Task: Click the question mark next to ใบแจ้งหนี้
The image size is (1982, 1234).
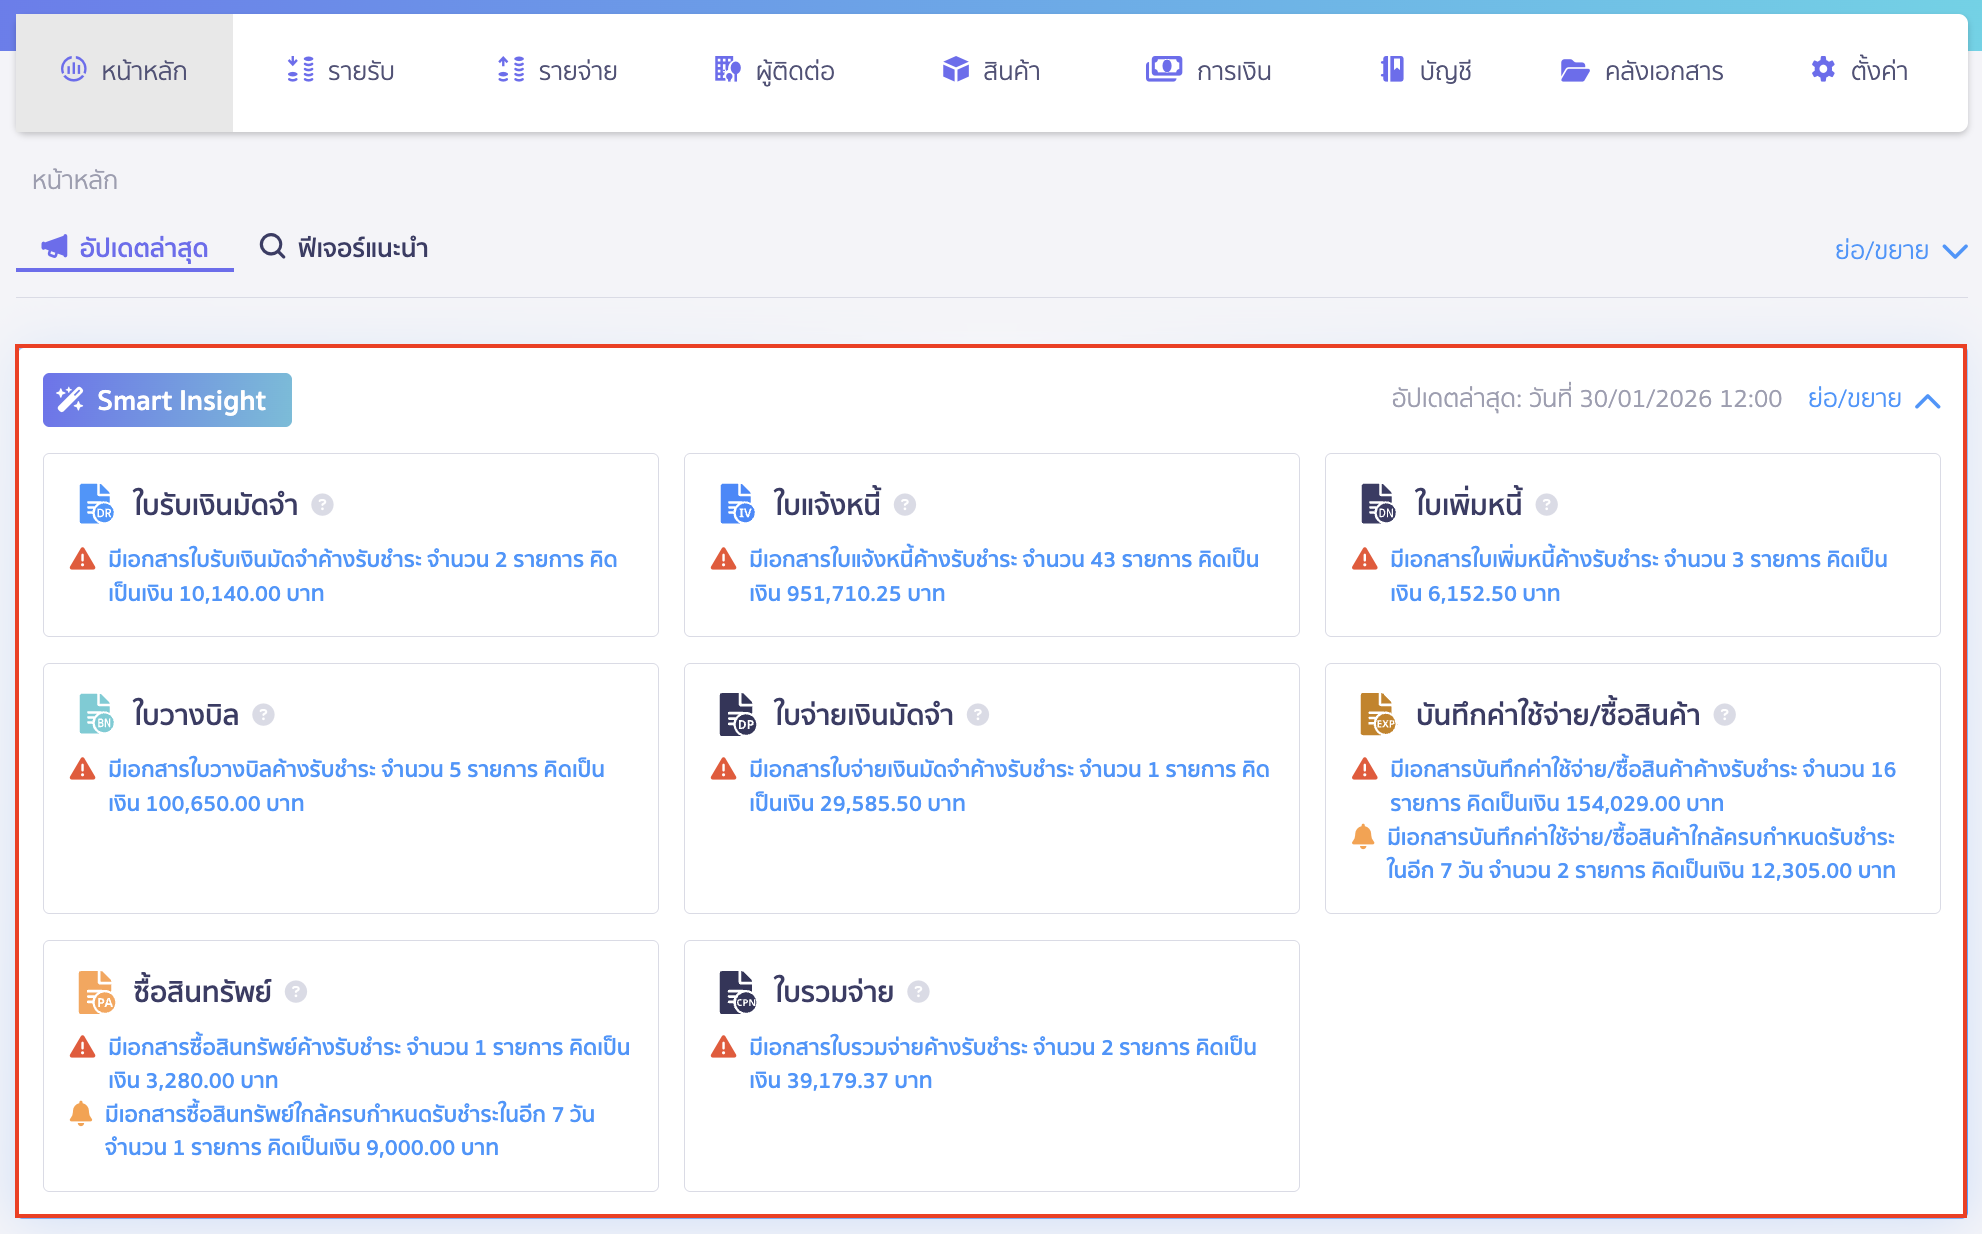Action: [905, 505]
